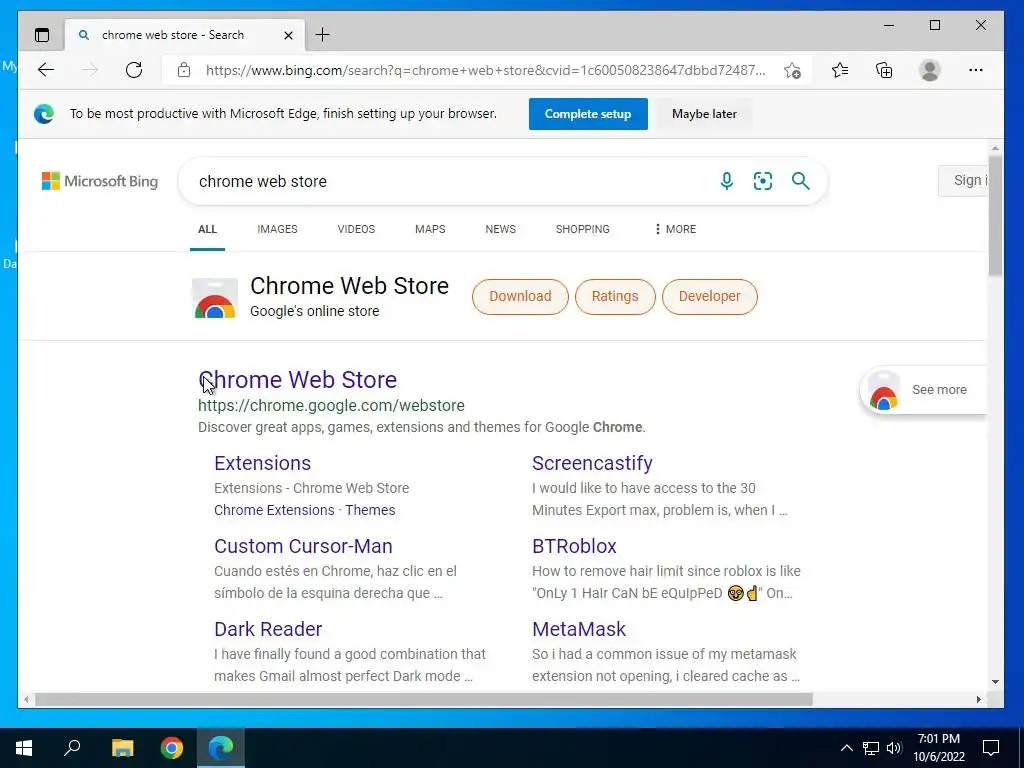
Task: Switch to the News tab
Action: point(500,229)
